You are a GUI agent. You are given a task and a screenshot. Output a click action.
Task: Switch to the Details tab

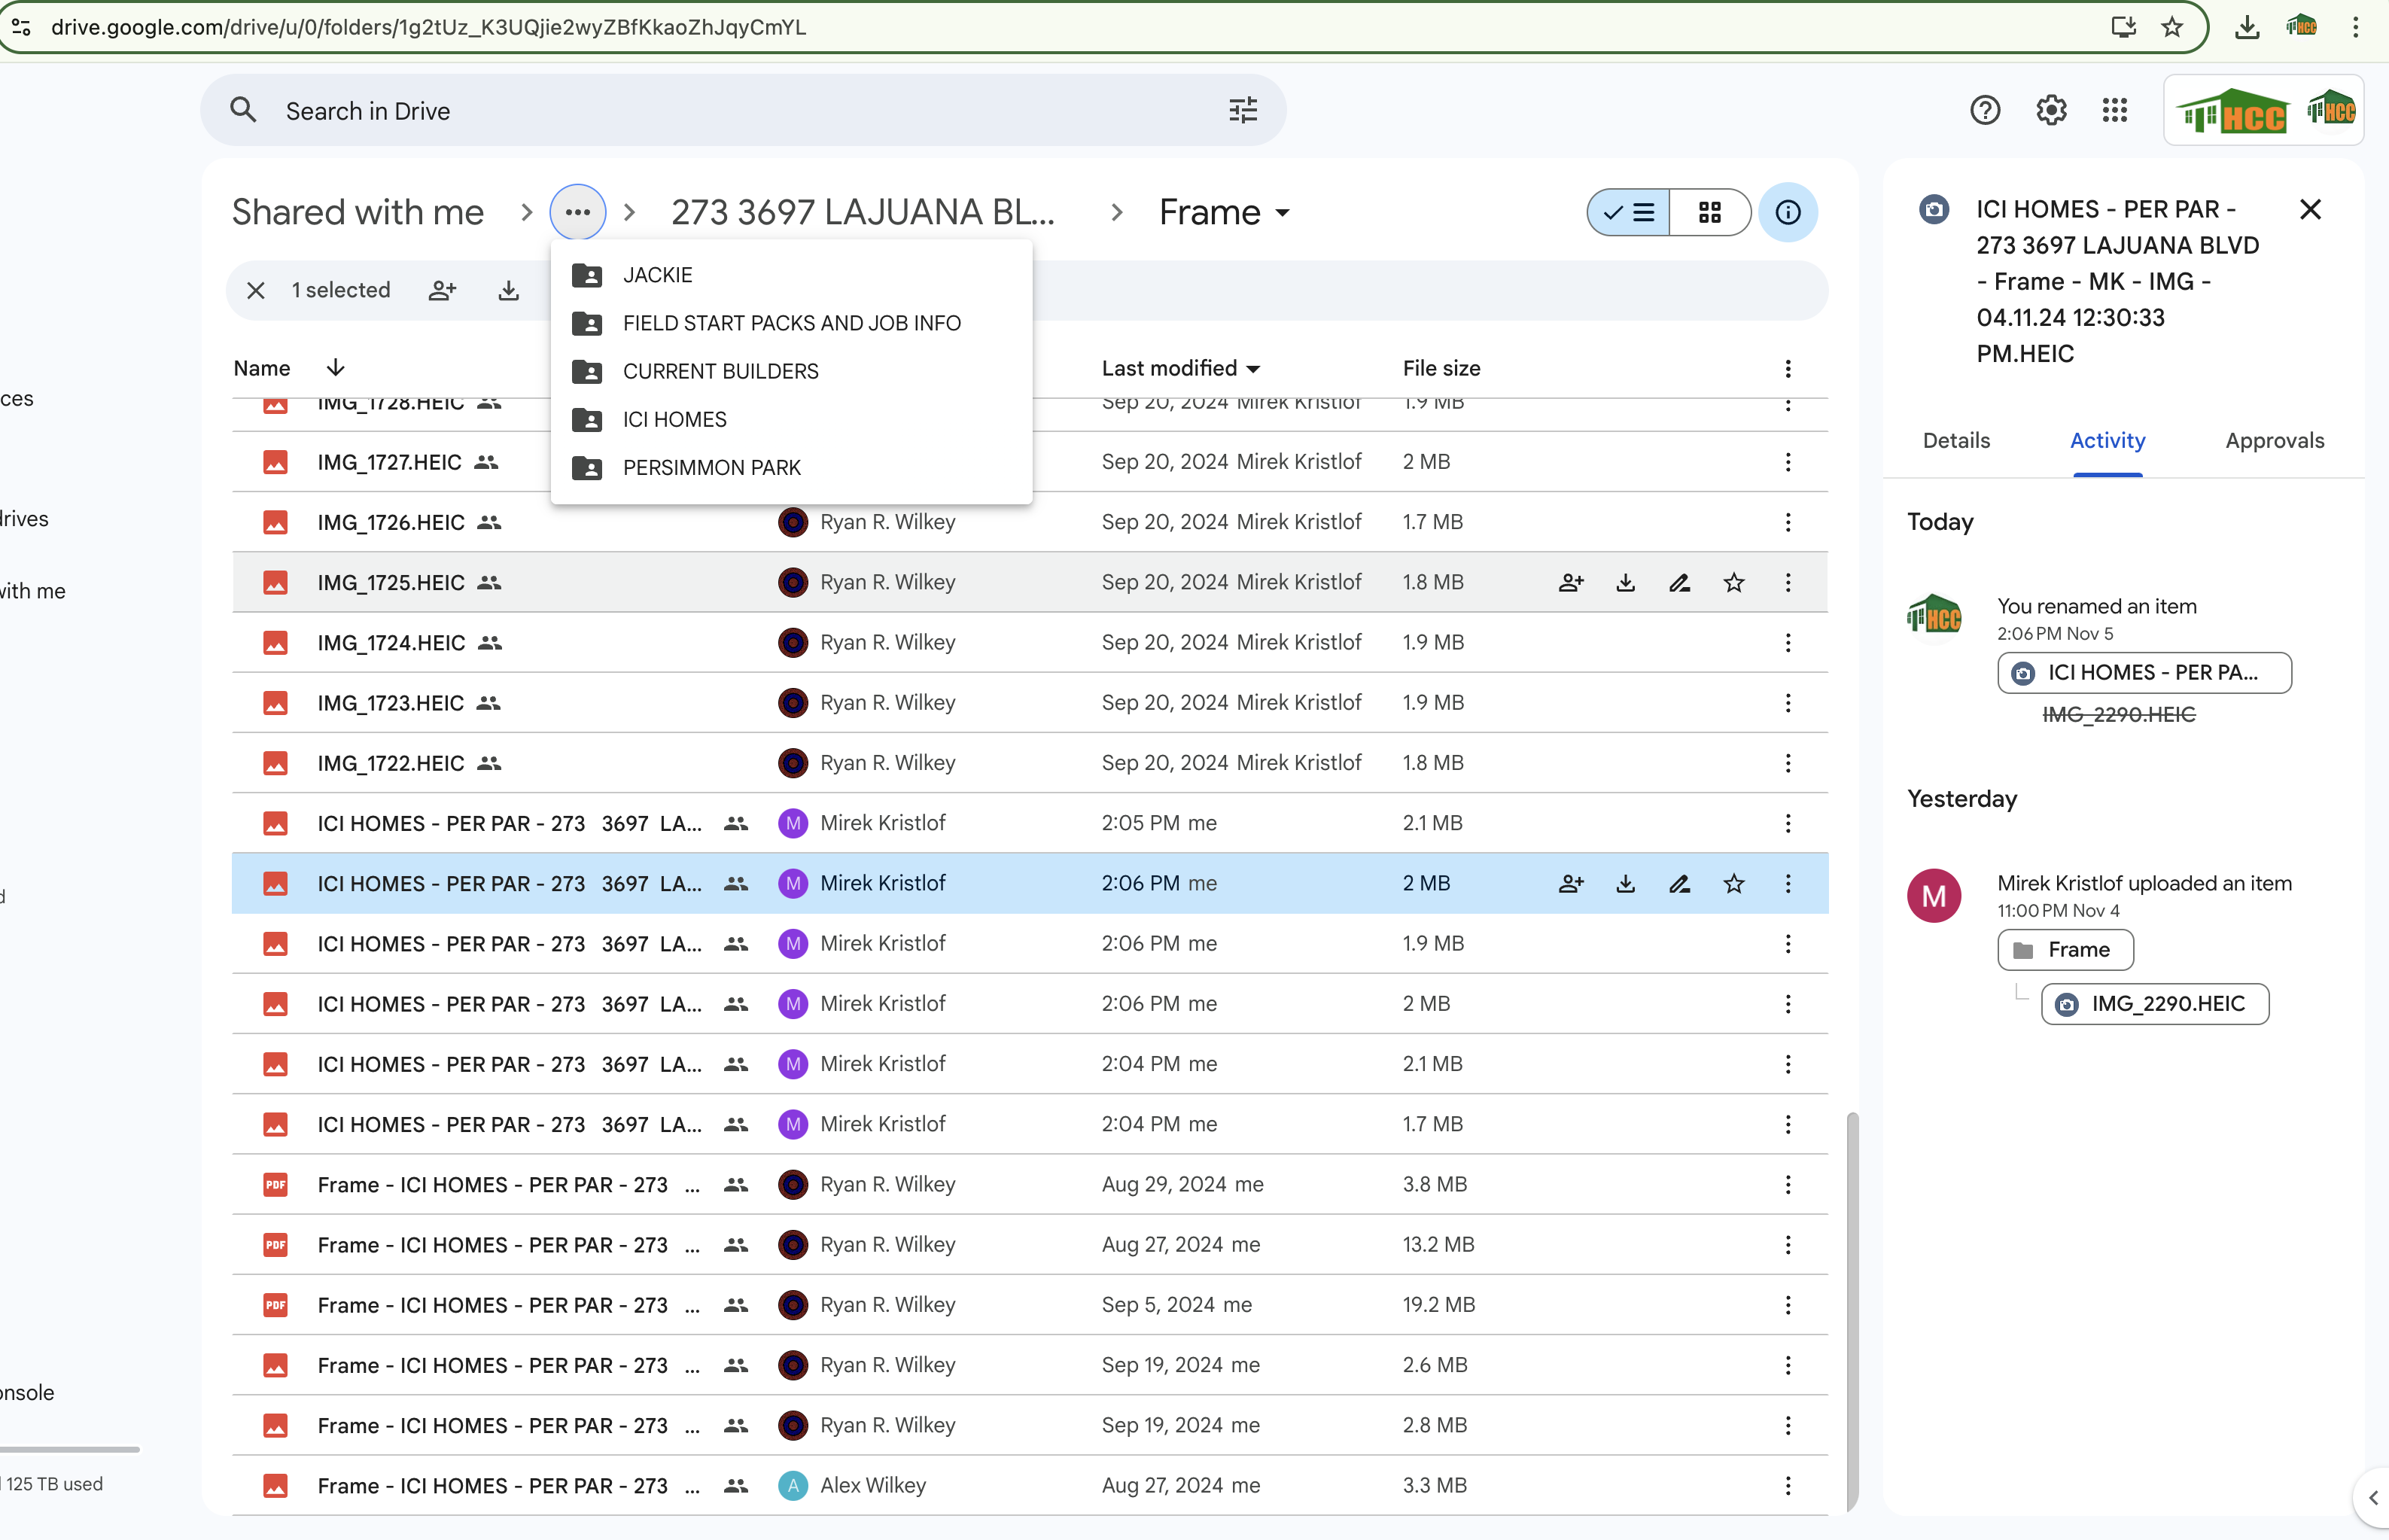tap(1956, 441)
